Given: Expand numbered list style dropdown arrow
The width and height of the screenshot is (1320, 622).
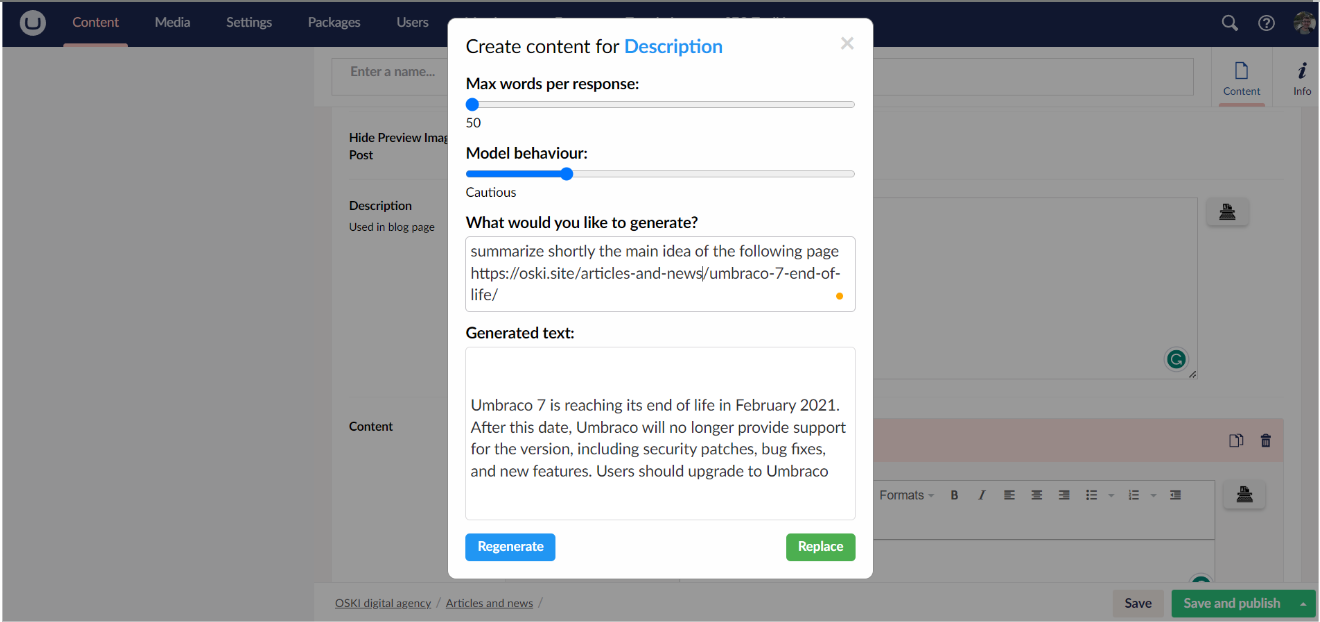Looking at the screenshot, I should [1153, 496].
